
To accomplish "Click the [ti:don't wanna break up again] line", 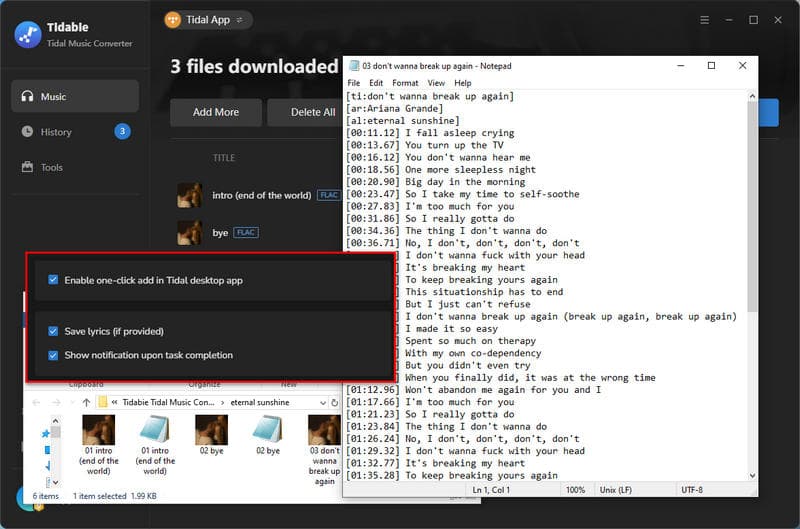I will 430,96.
